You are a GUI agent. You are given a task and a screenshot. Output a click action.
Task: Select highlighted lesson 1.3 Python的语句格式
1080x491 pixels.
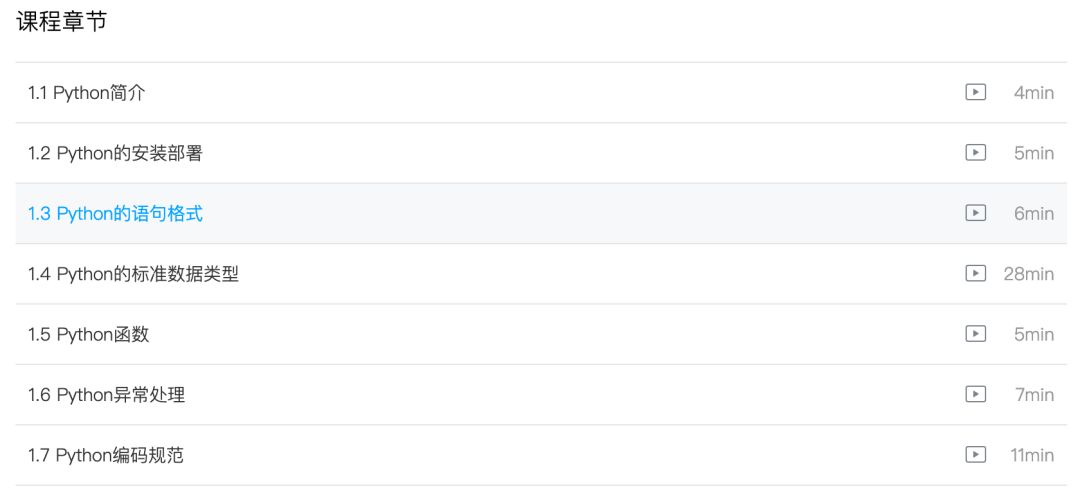tap(116, 213)
